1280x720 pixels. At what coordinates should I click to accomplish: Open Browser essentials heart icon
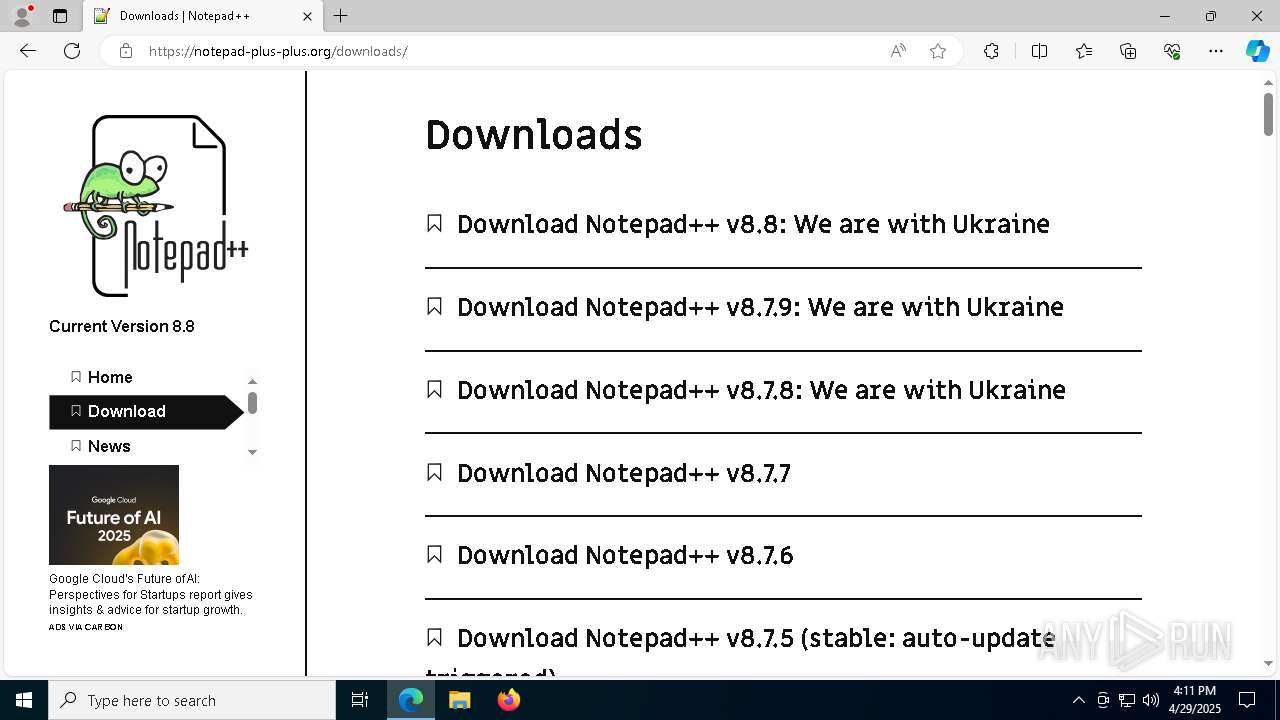pos(1172,51)
